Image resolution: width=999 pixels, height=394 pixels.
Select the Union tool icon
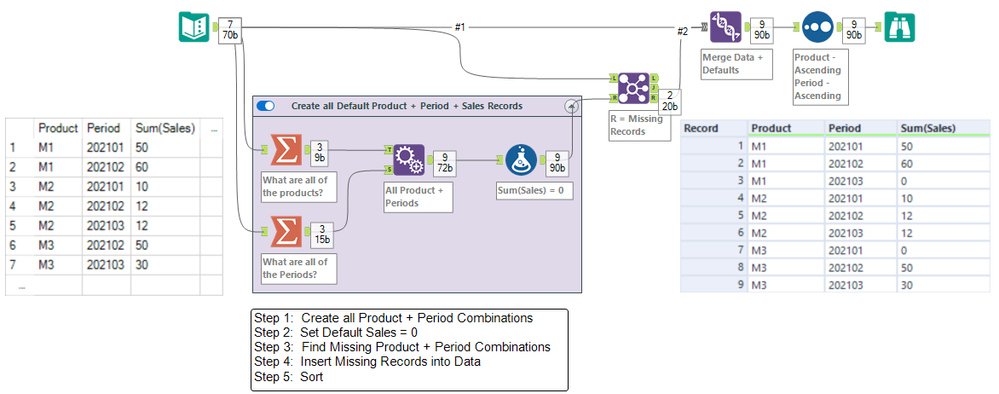[x=726, y=28]
